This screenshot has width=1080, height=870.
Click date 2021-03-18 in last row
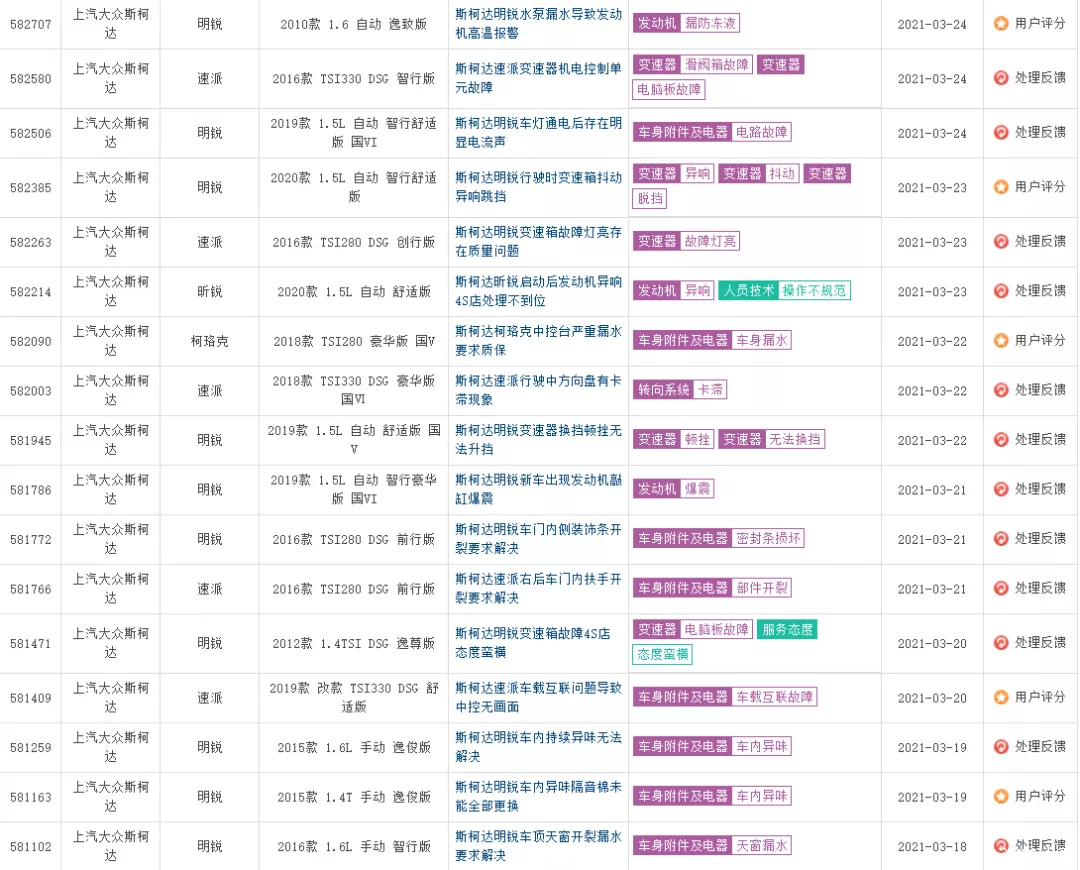point(932,846)
